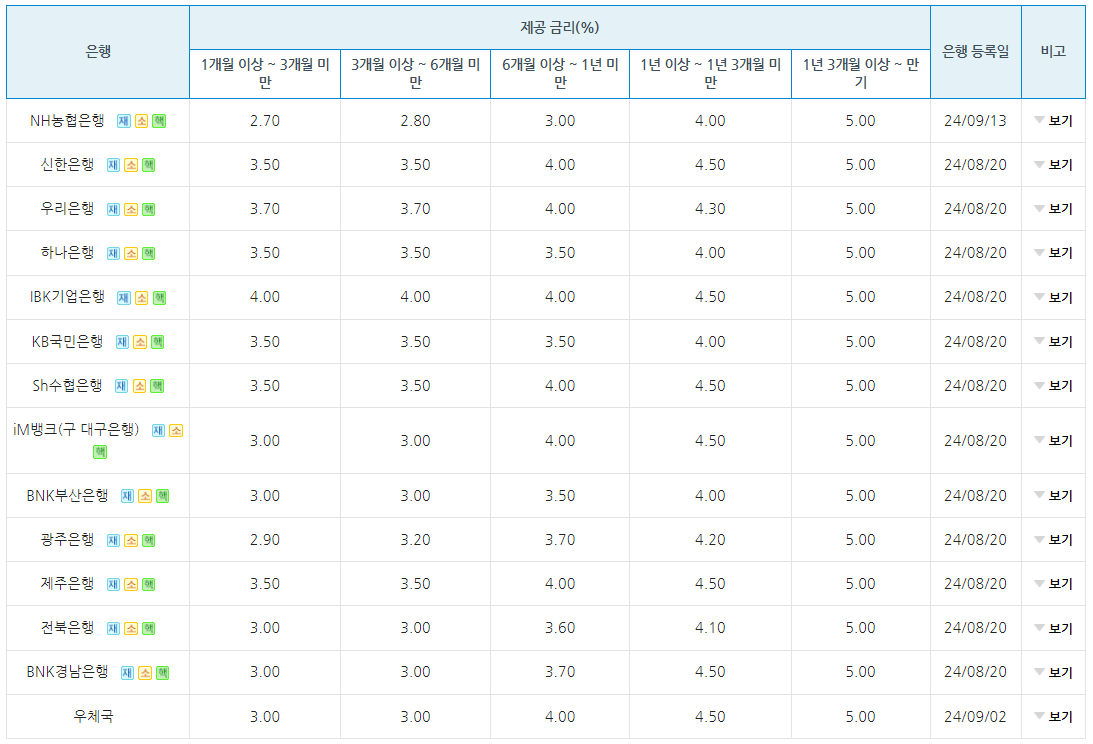Viewport: 1093px width, 744px height.
Task: Click the green 핵 badge beside IBK기업은행
Action: click(x=159, y=298)
